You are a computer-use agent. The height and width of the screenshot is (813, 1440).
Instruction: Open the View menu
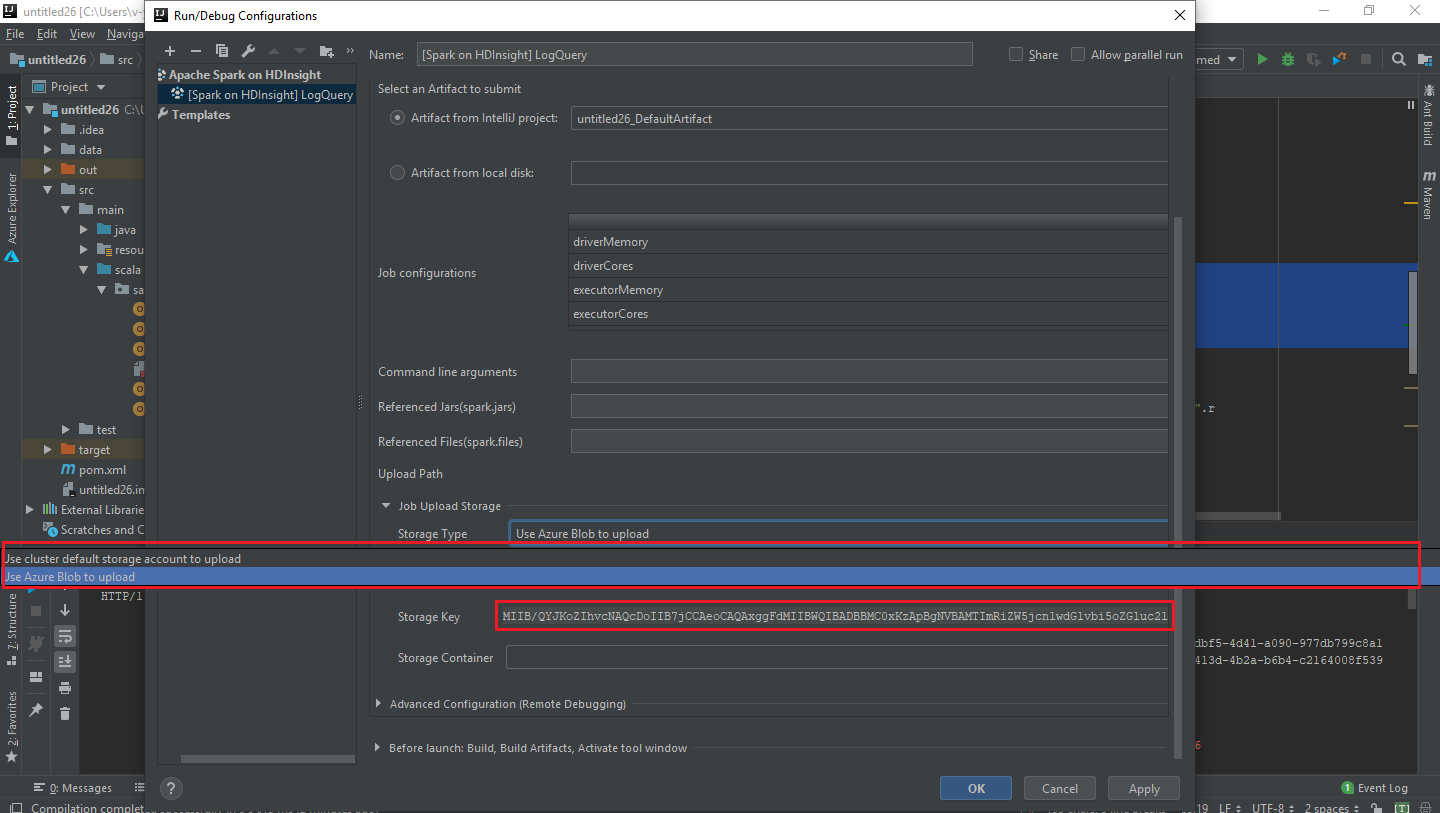tap(81, 33)
